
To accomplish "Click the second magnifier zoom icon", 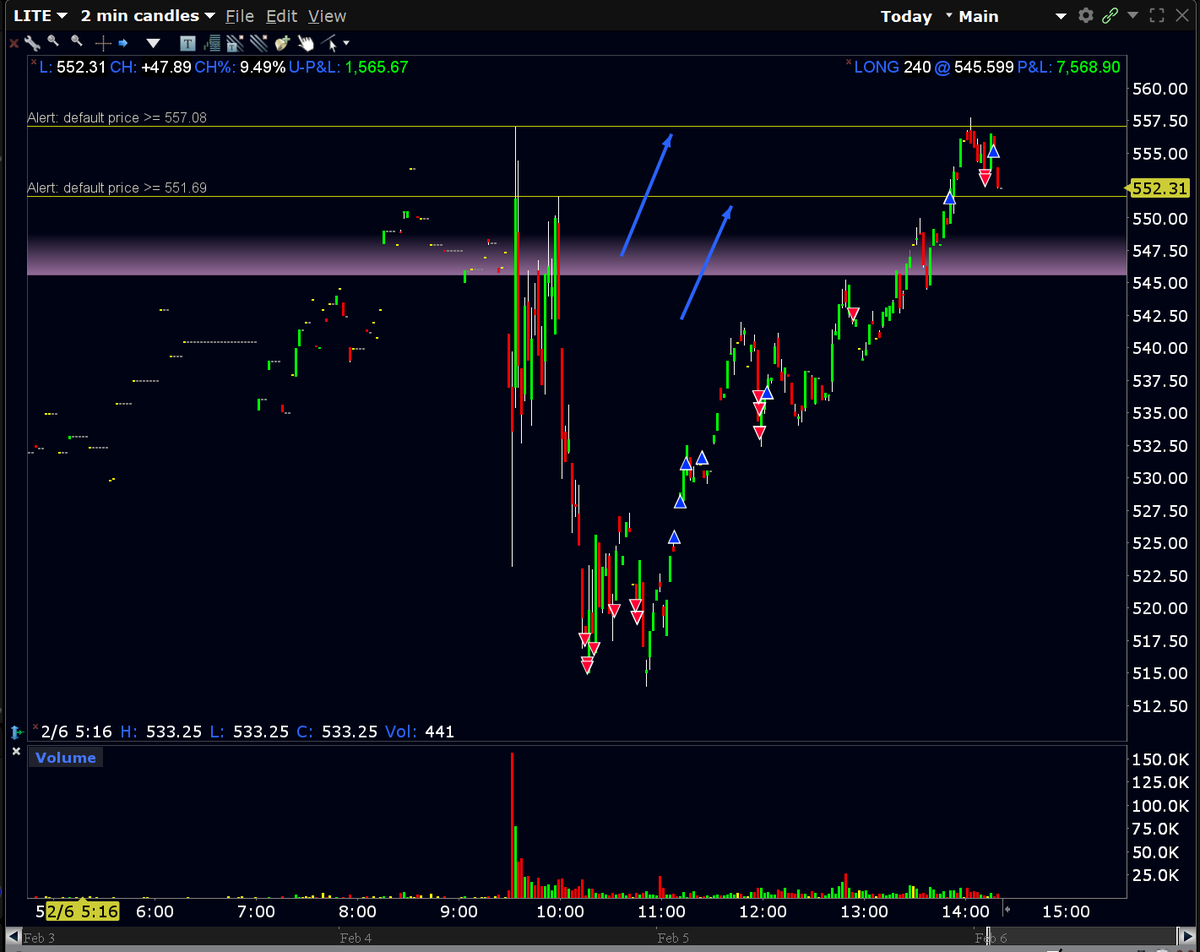I will pyautogui.click(x=78, y=42).
